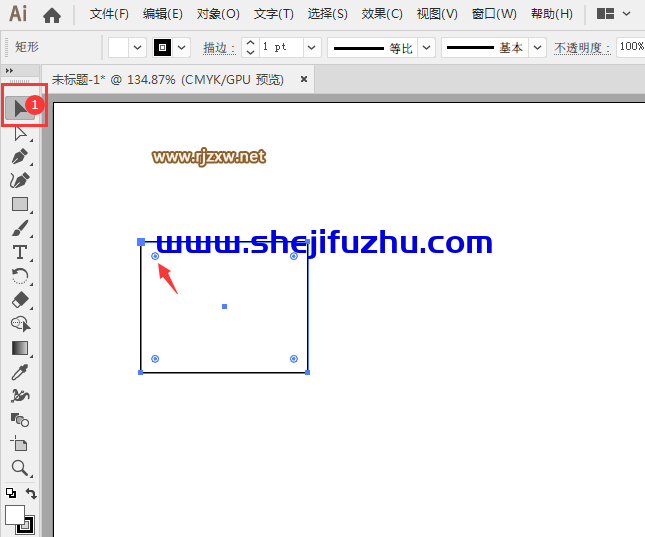Select the Eraser tool
The width and height of the screenshot is (645, 537).
[19, 300]
